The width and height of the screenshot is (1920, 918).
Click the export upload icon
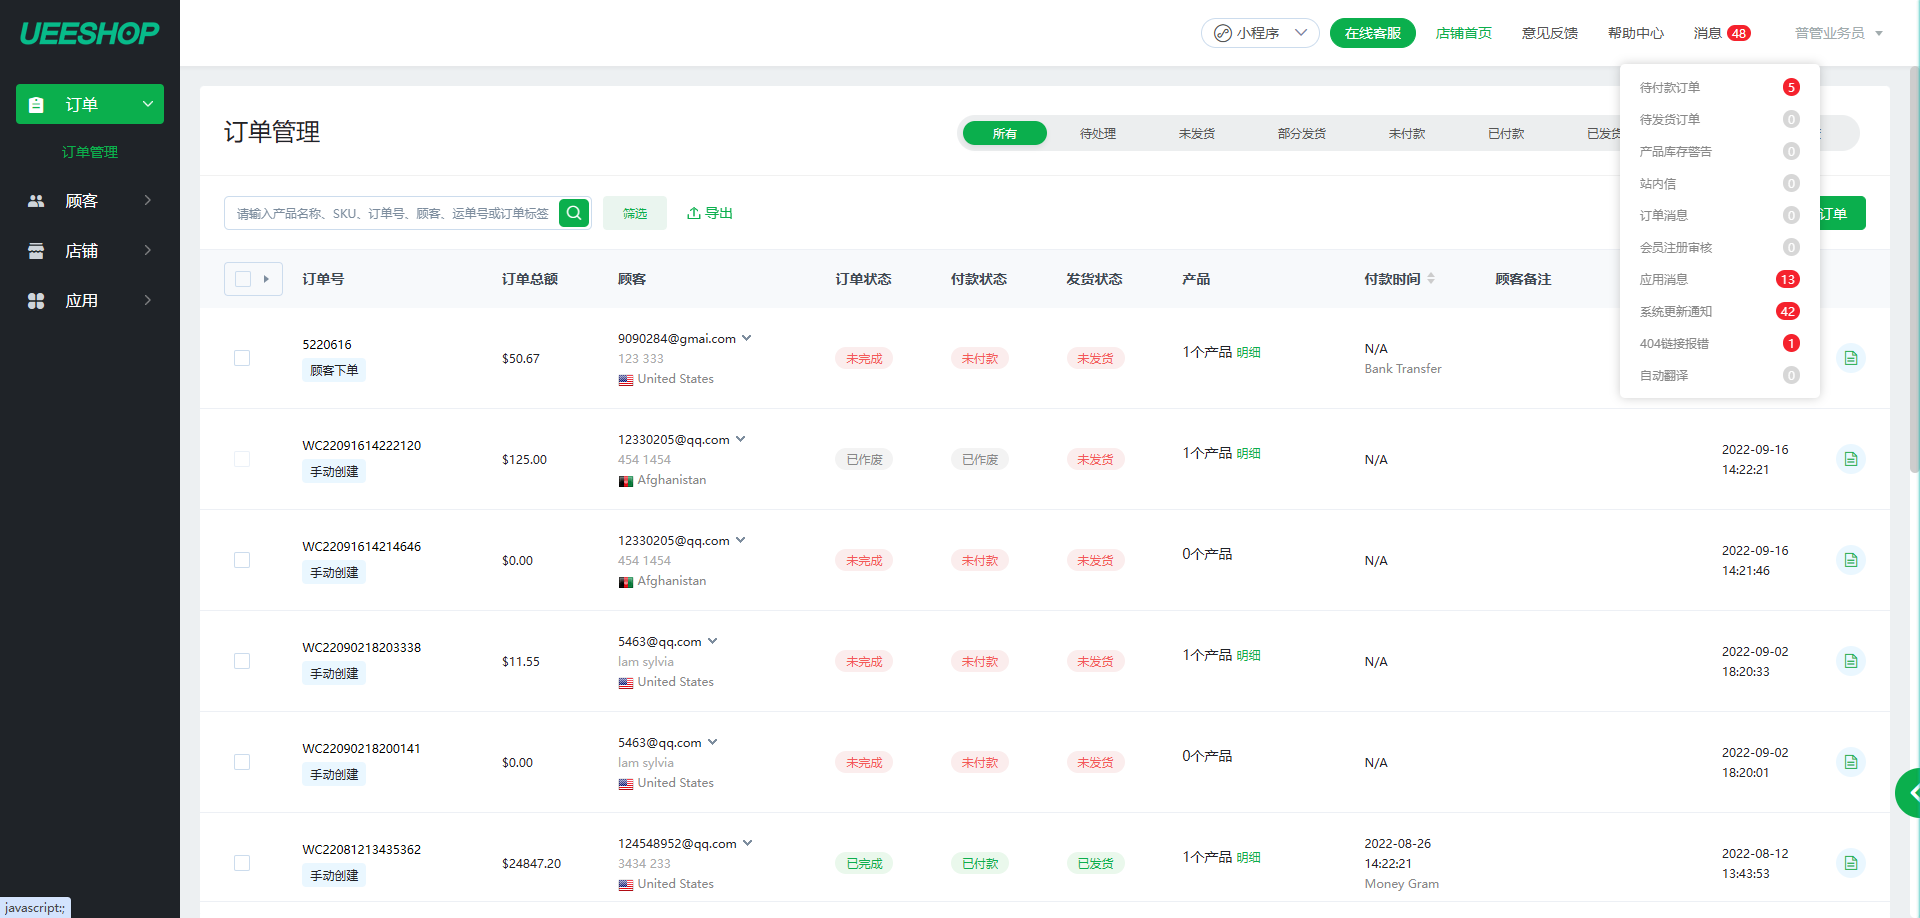[693, 213]
